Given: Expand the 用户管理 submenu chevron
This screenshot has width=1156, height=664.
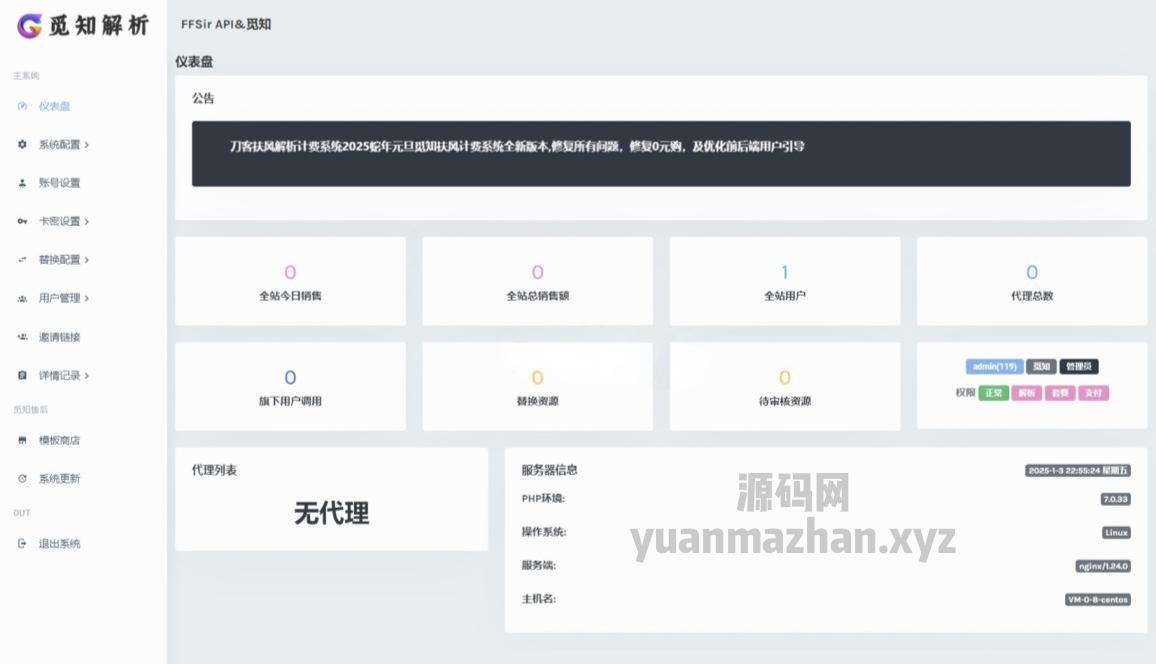Looking at the screenshot, I should tap(88, 298).
